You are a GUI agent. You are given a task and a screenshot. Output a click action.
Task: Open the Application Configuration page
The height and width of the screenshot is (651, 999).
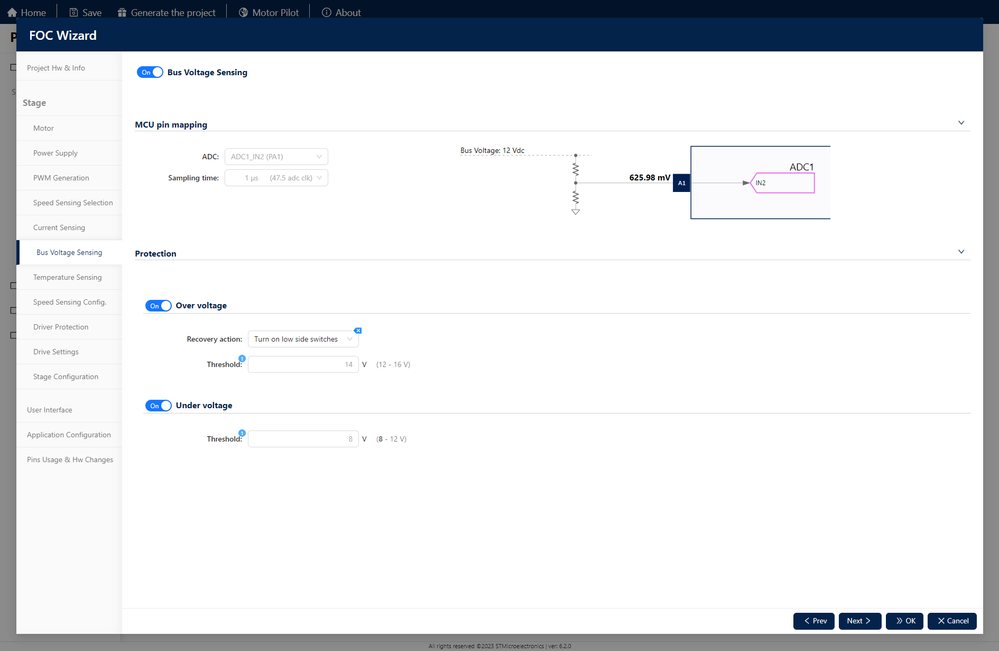tap(69, 434)
